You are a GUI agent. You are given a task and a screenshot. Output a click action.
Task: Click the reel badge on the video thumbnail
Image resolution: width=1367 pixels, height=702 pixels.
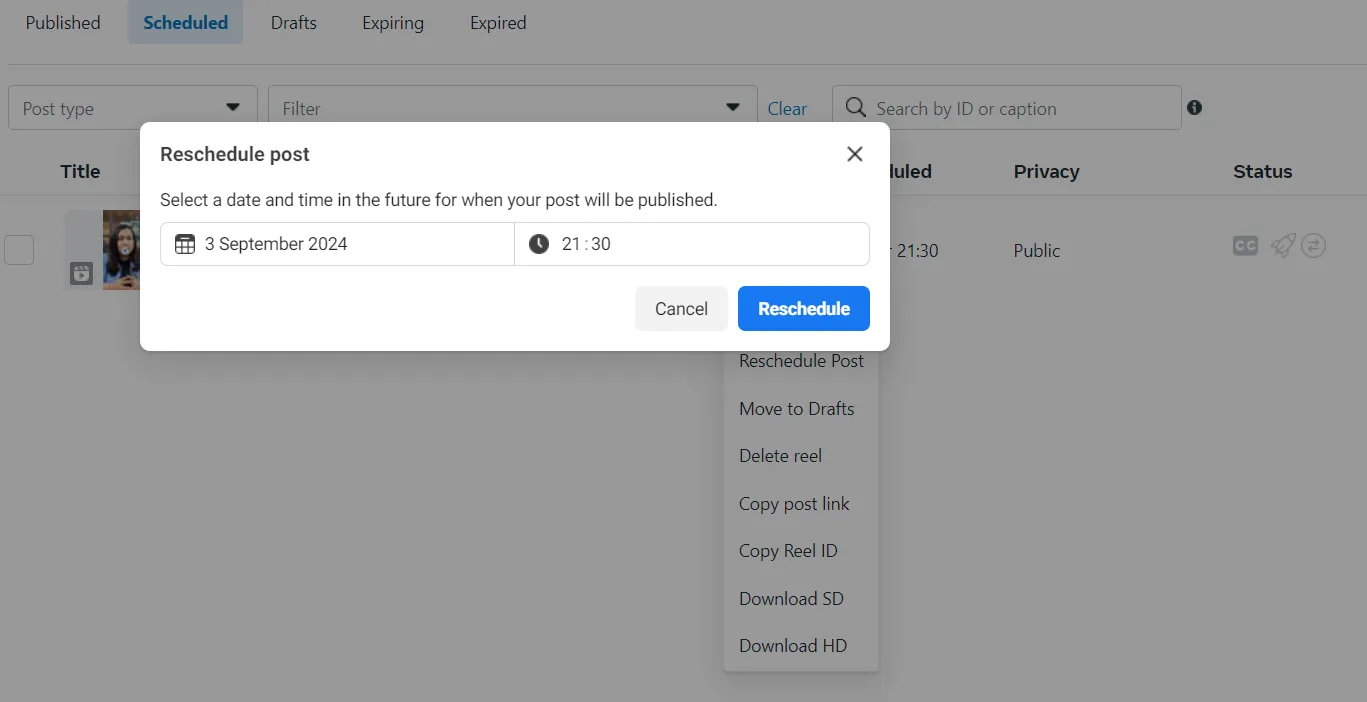(x=80, y=272)
